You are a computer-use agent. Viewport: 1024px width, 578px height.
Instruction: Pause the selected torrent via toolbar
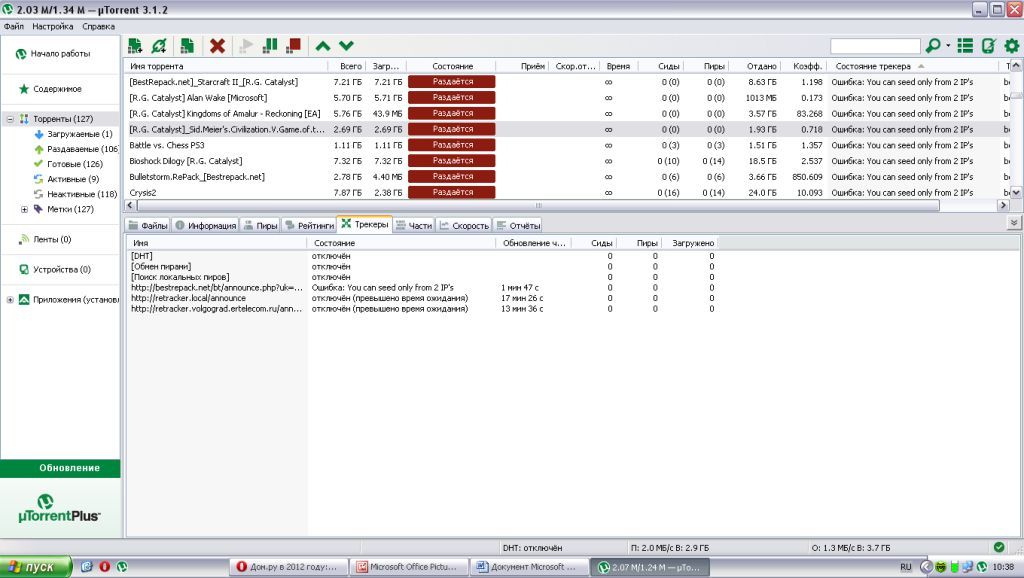[270, 46]
